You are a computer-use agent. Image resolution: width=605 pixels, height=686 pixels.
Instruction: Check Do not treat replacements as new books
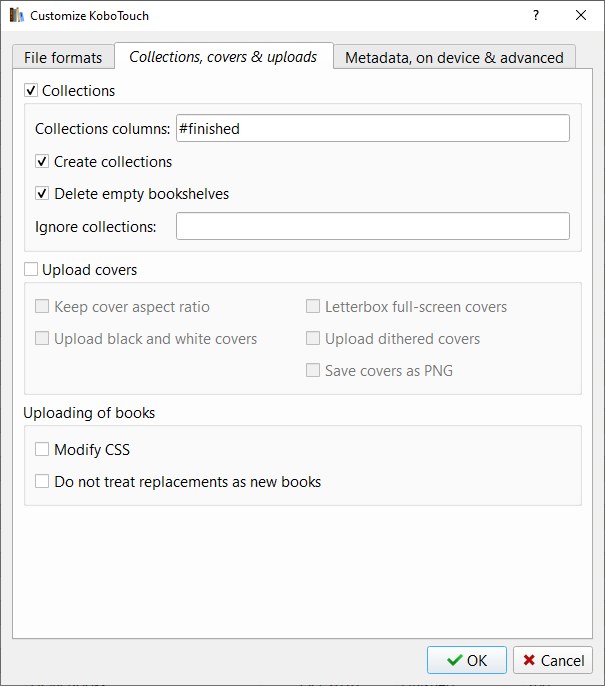coord(42,482)
